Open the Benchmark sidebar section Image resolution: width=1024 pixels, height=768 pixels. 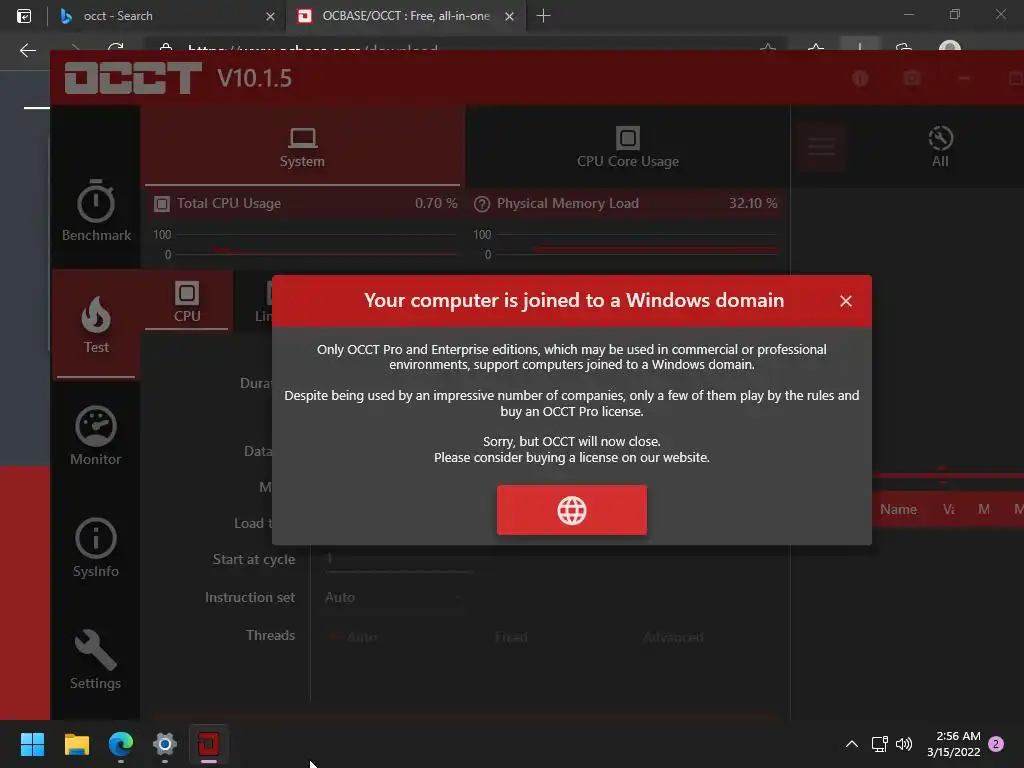96,210
